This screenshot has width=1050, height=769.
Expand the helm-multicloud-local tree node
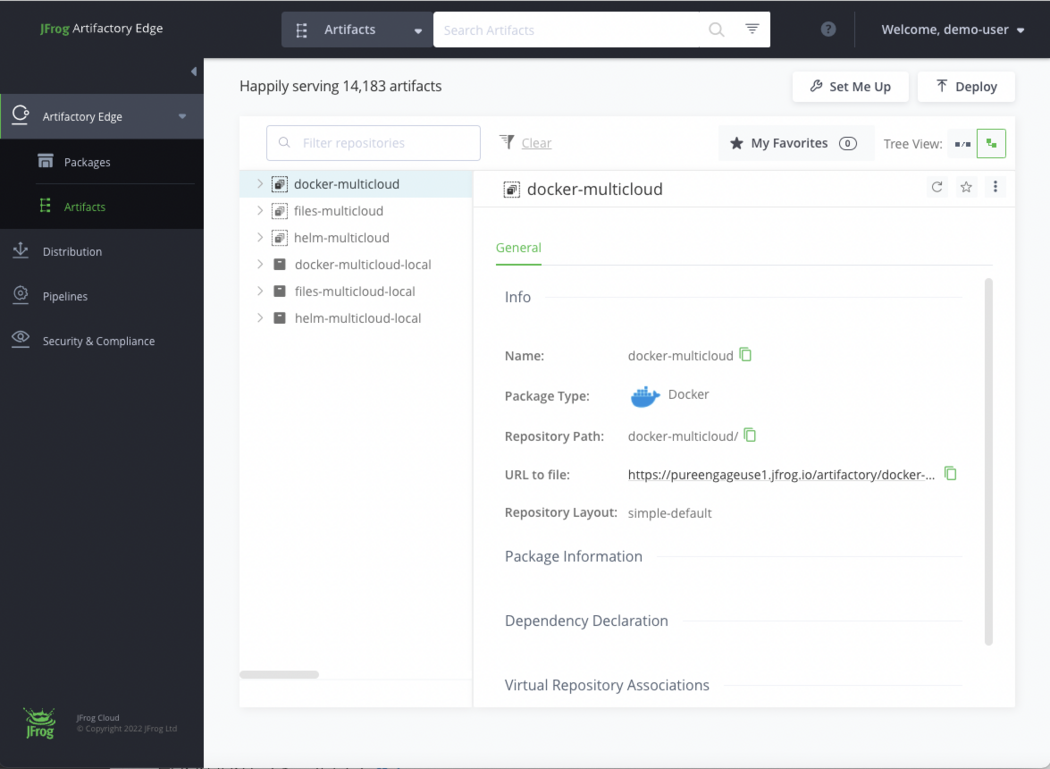pyautogui.click(x=260, y=318)
